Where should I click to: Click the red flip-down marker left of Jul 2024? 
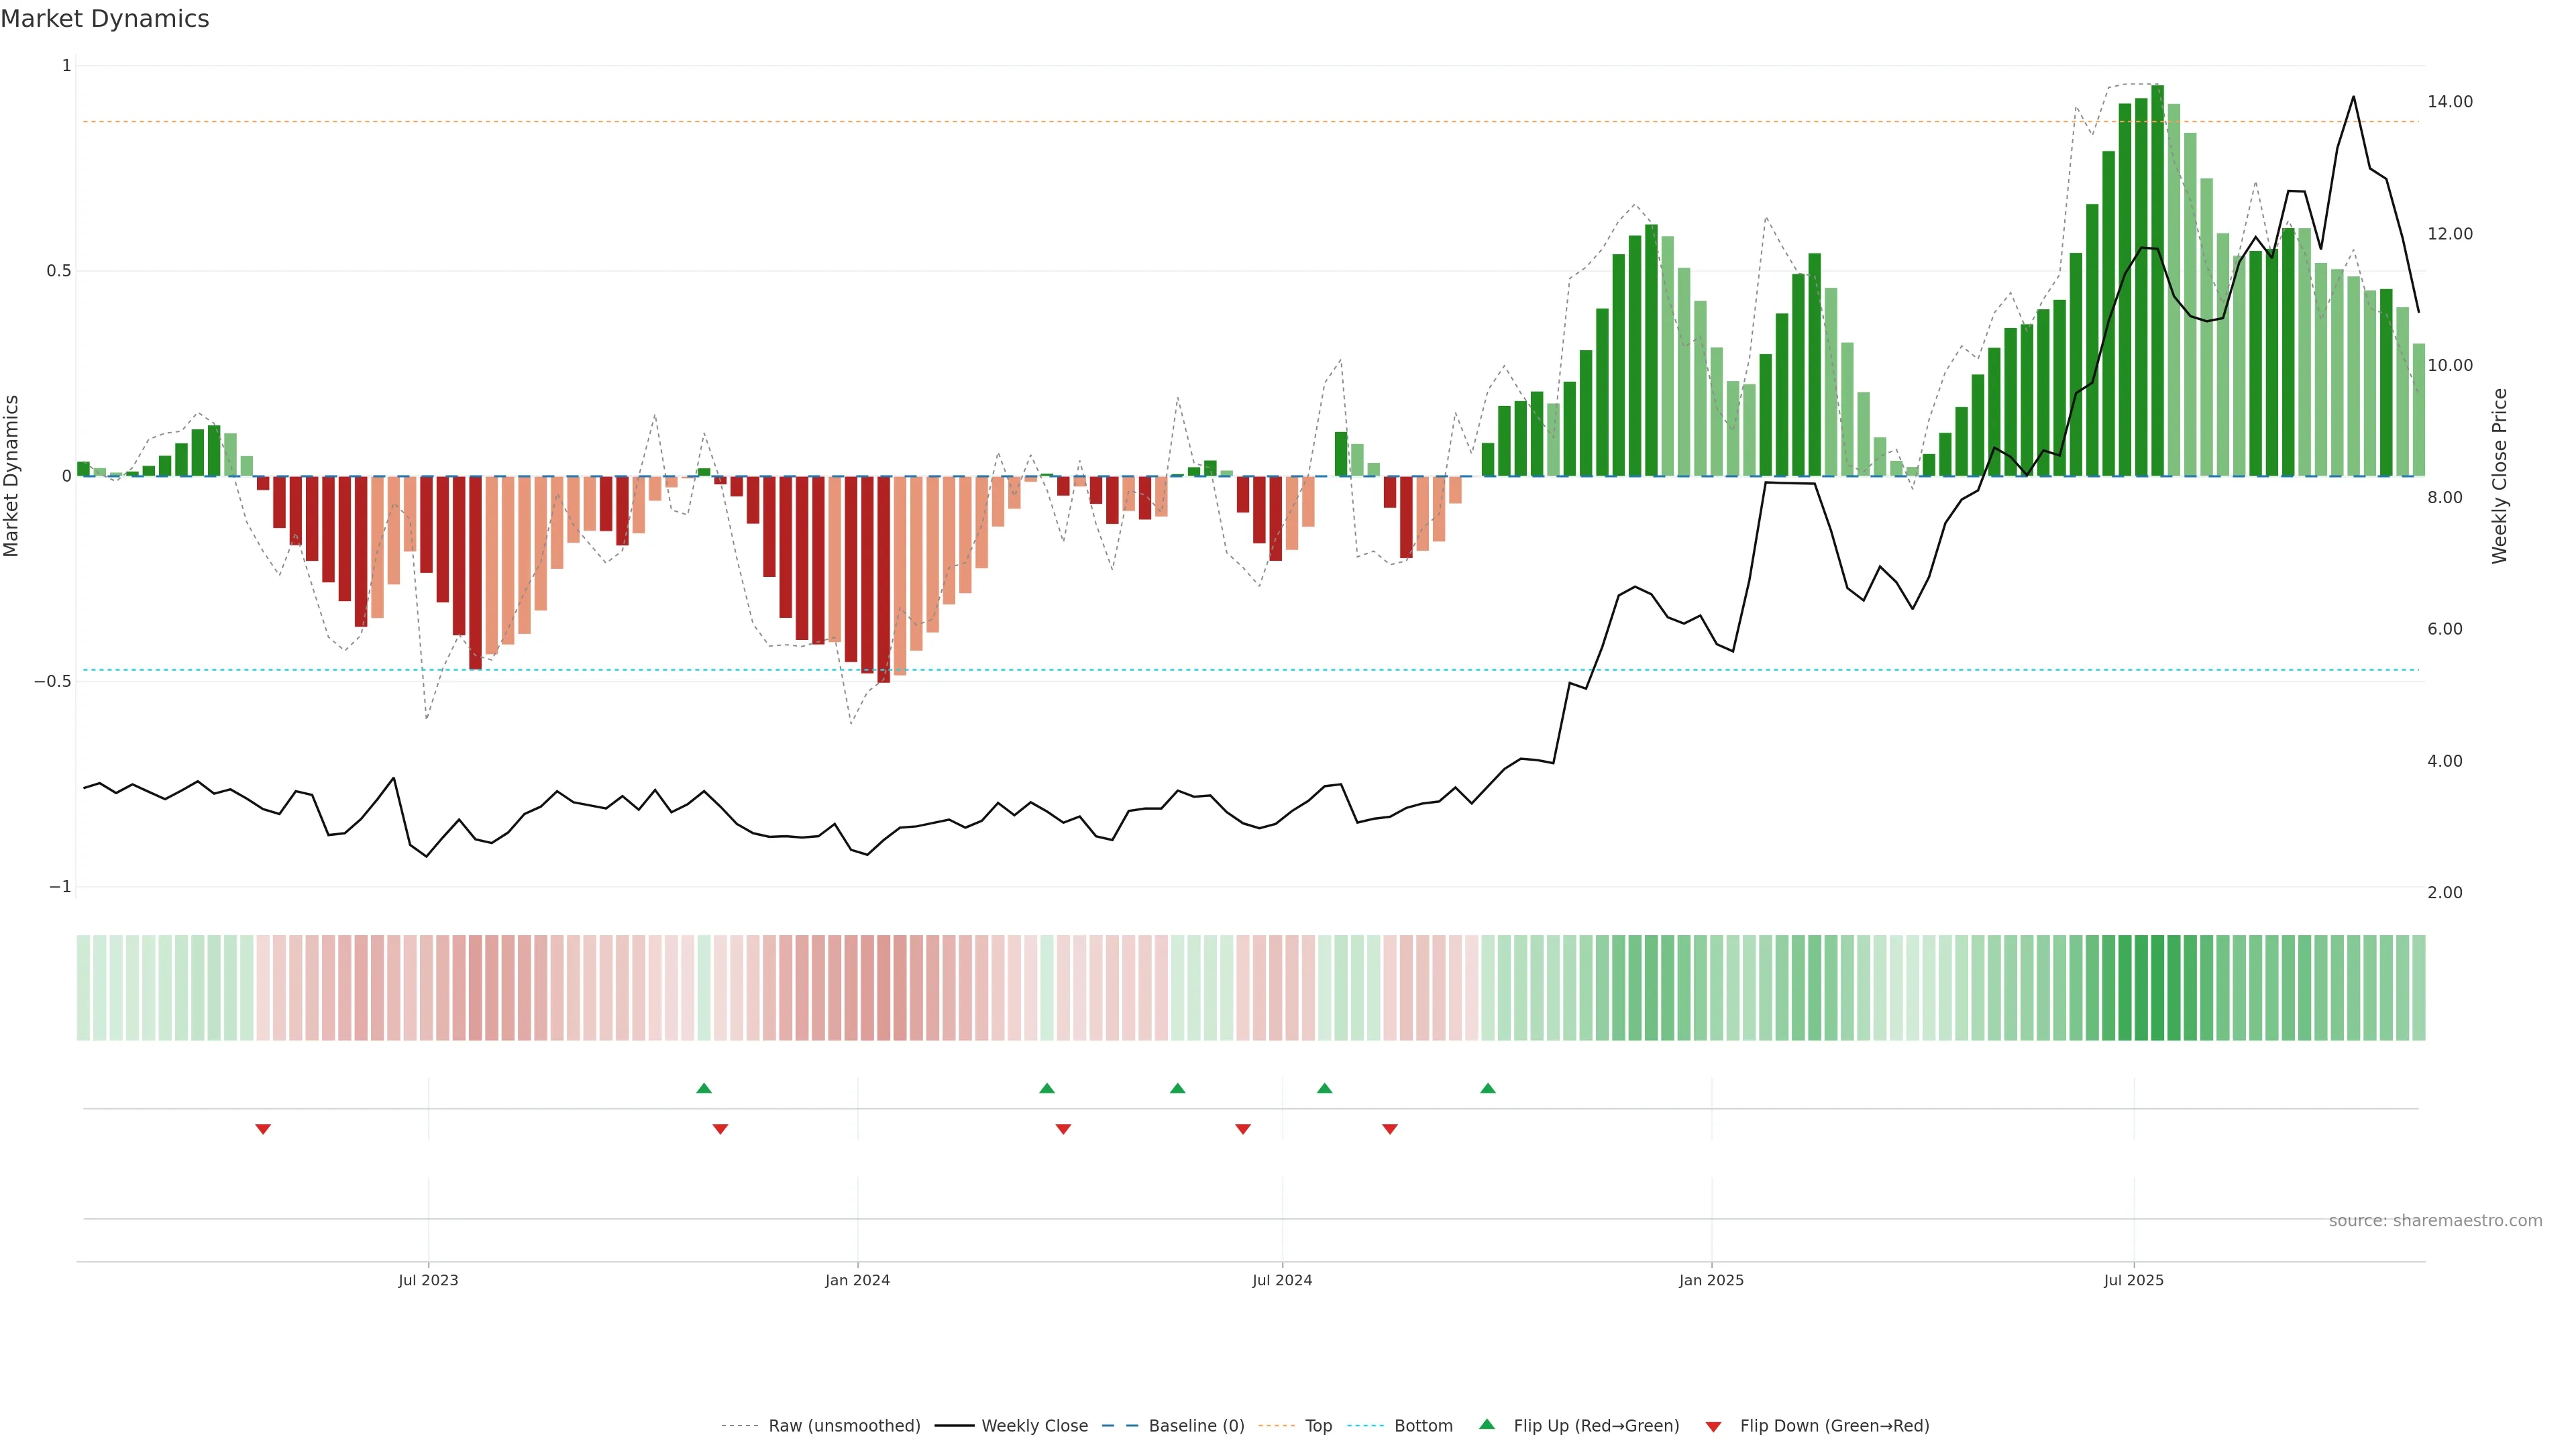click(x=1243, y=1129)
